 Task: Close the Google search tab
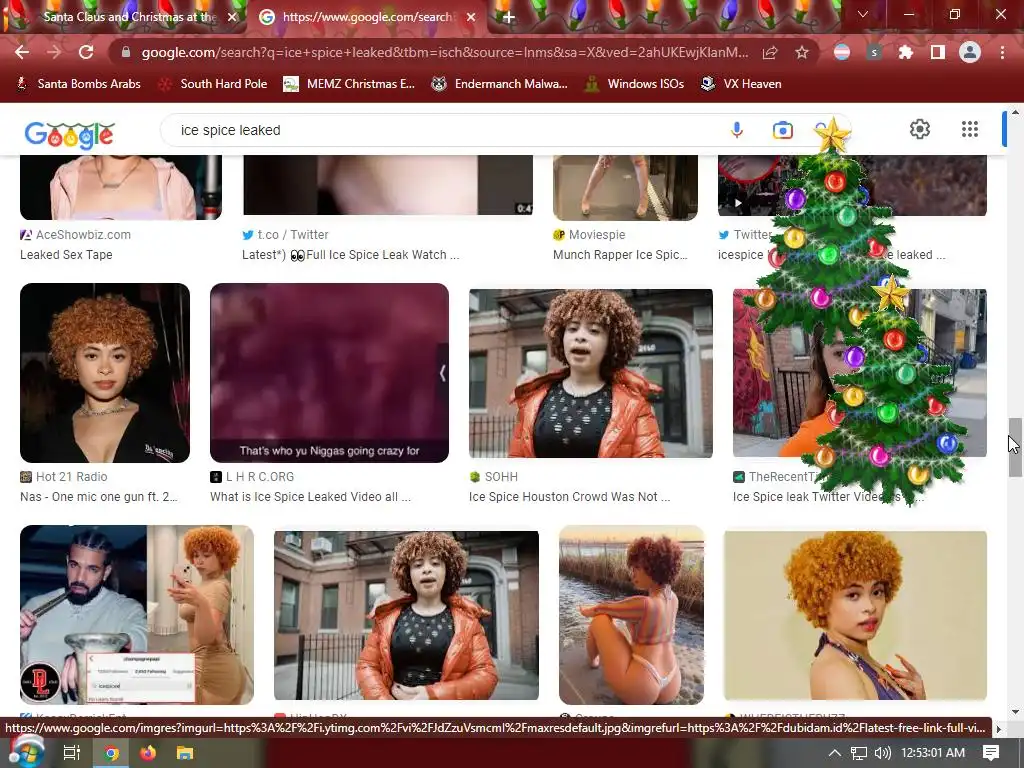(x=471, y=17)
